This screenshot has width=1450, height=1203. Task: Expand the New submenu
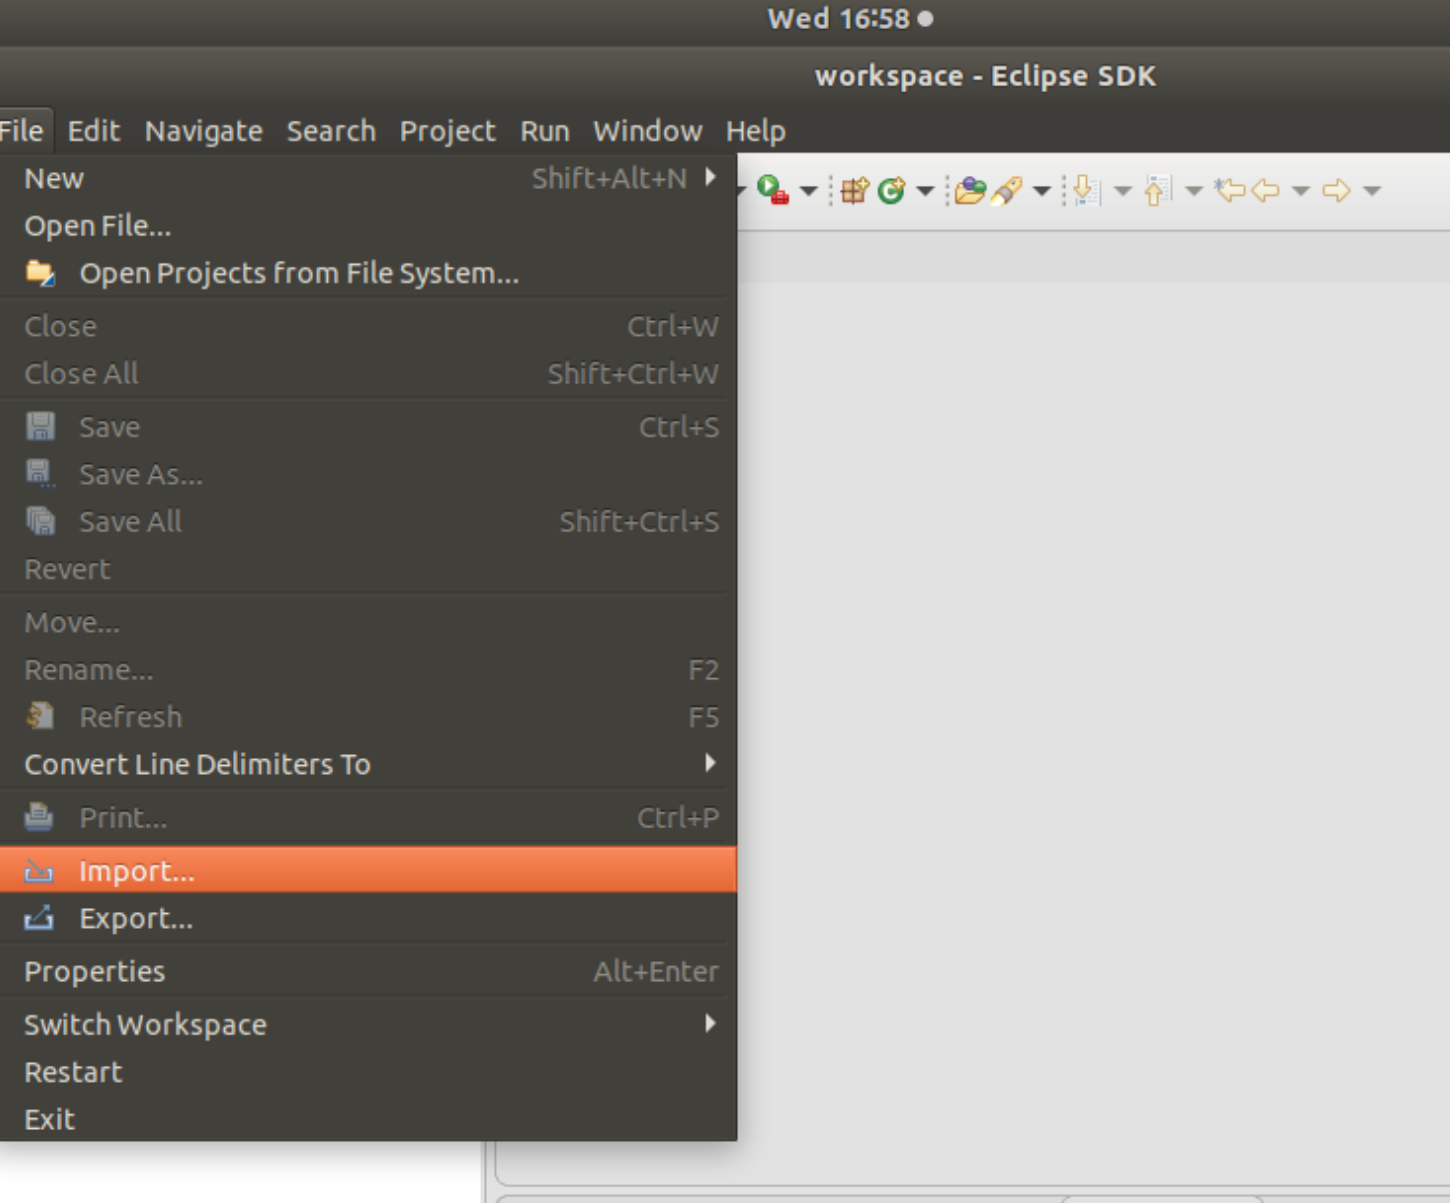[368, 178]
